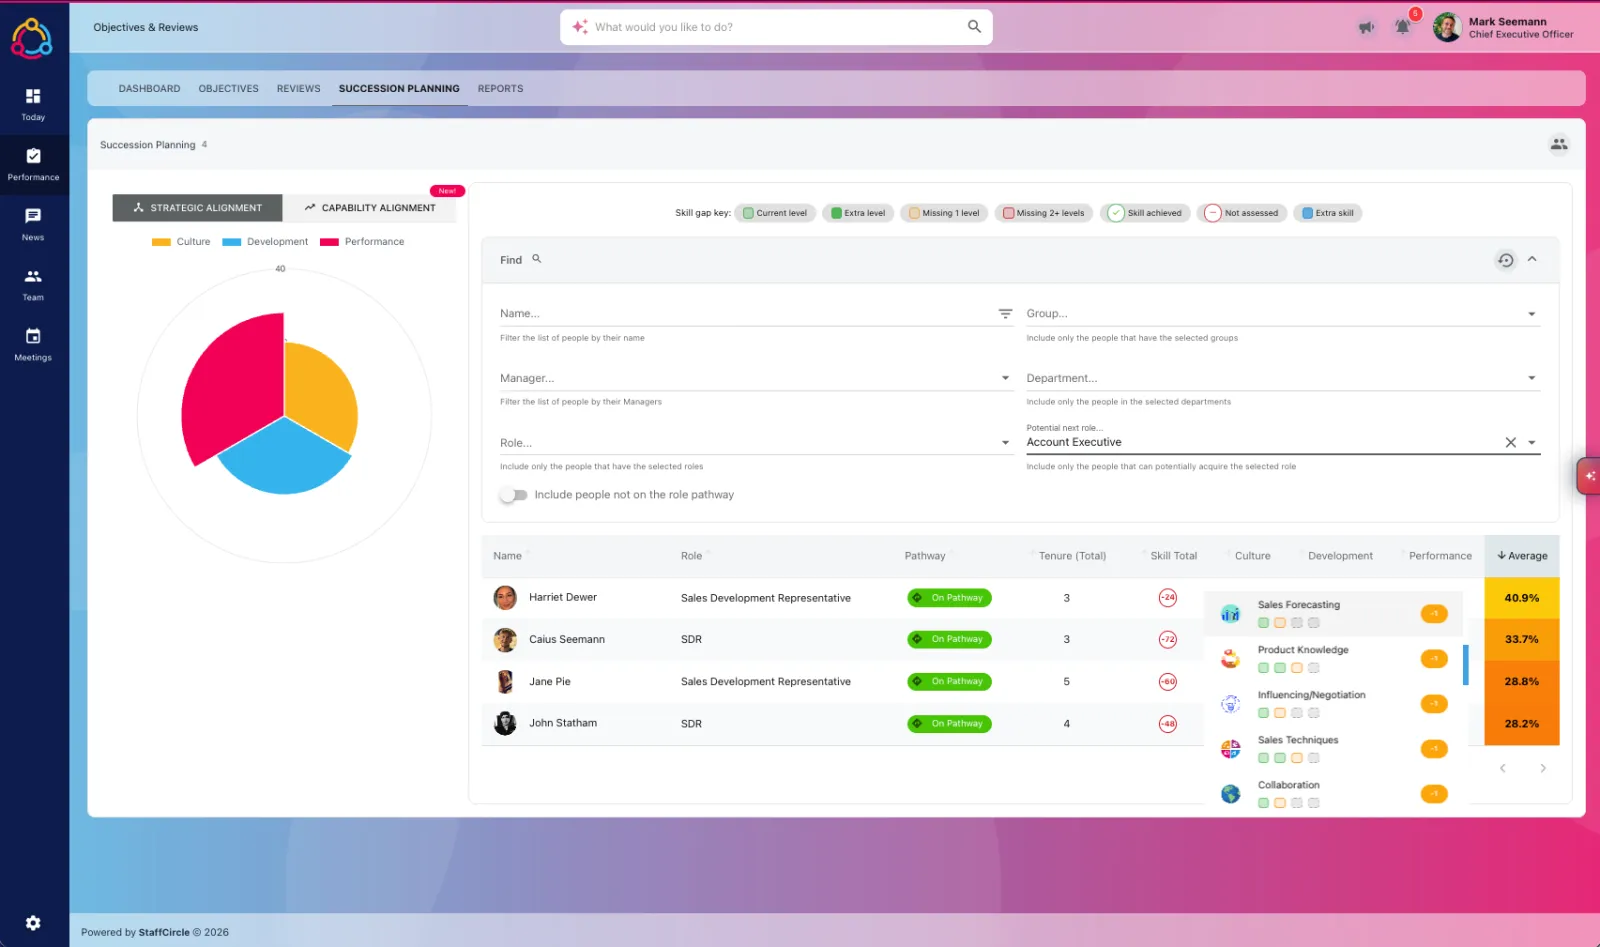Viewport: 1600px width, 947px height.
Task: Click the people icon in Succession Planning header
Action: pyautogui.click(x=1558, y=144)
